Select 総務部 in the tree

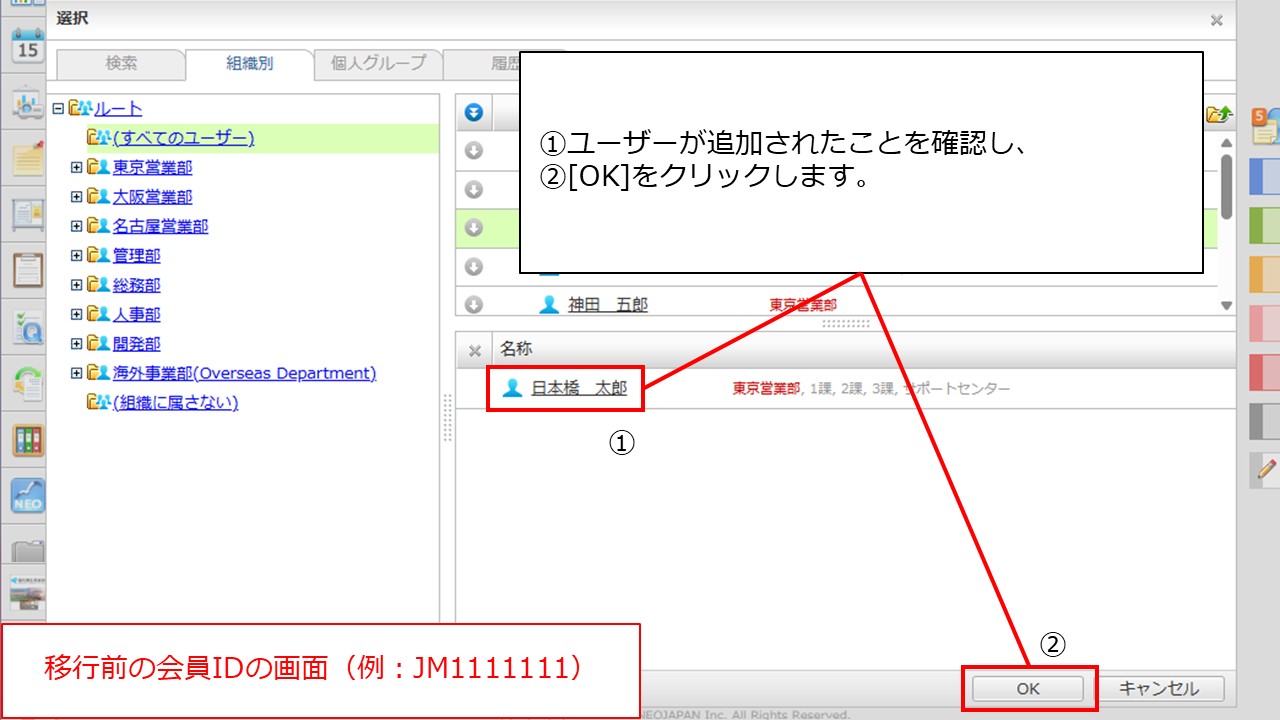coord(137,285)
